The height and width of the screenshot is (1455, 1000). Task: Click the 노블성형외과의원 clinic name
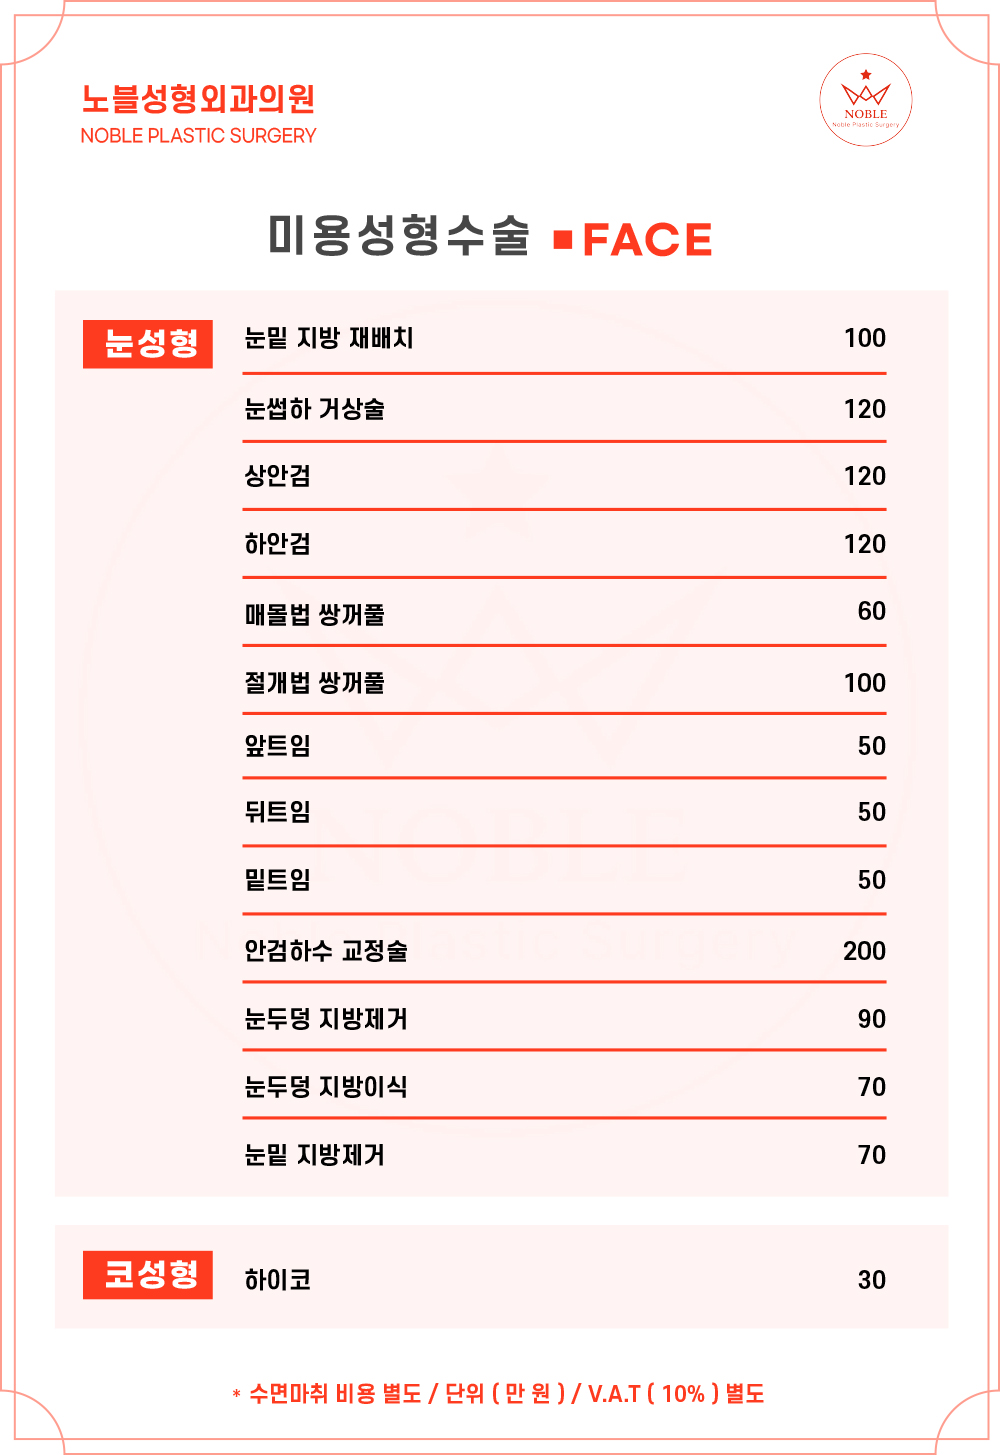click(198, 99)
